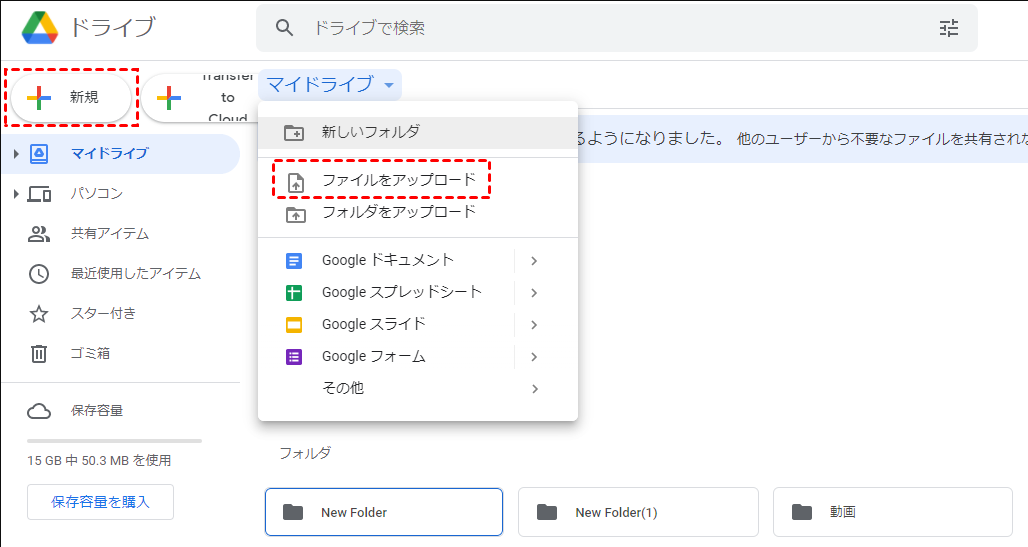Click the cloud storage (保存容量) icon

[x=39, y=411]
